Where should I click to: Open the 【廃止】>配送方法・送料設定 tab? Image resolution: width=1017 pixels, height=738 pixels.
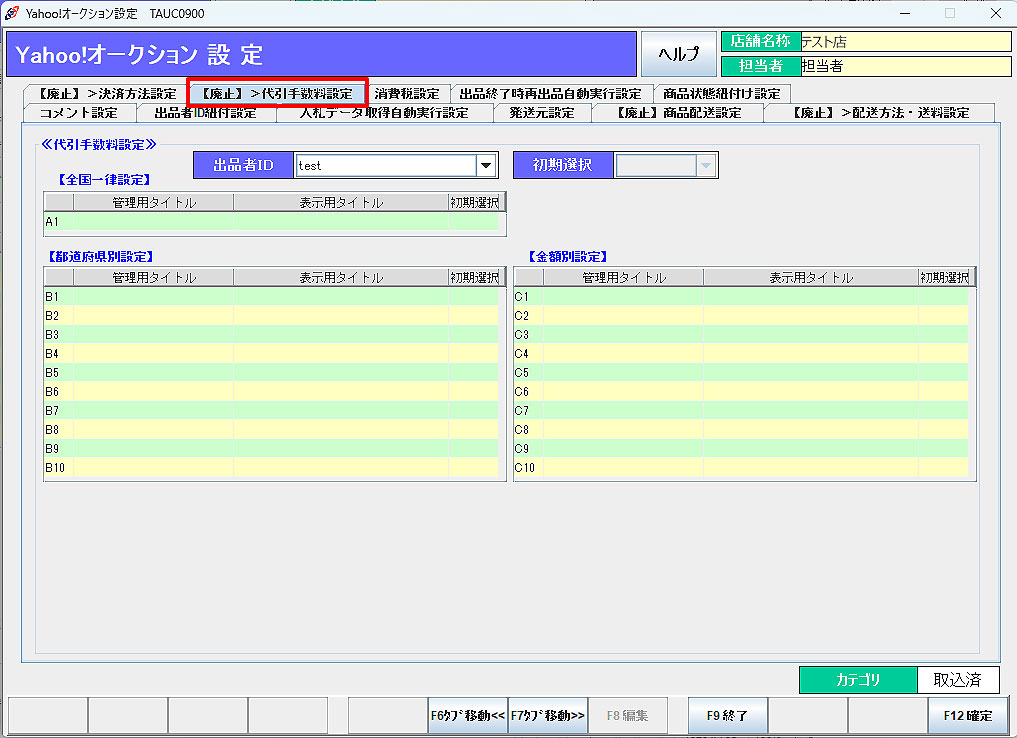click(x=880, y=113)
